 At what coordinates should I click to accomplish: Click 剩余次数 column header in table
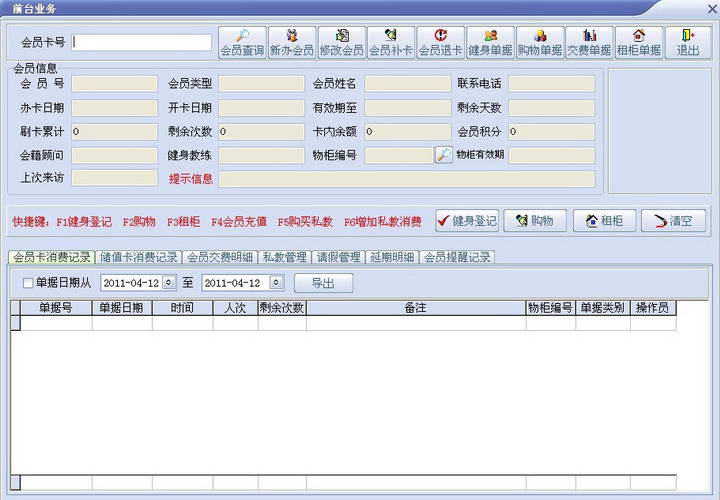click(x=282, y=308)
